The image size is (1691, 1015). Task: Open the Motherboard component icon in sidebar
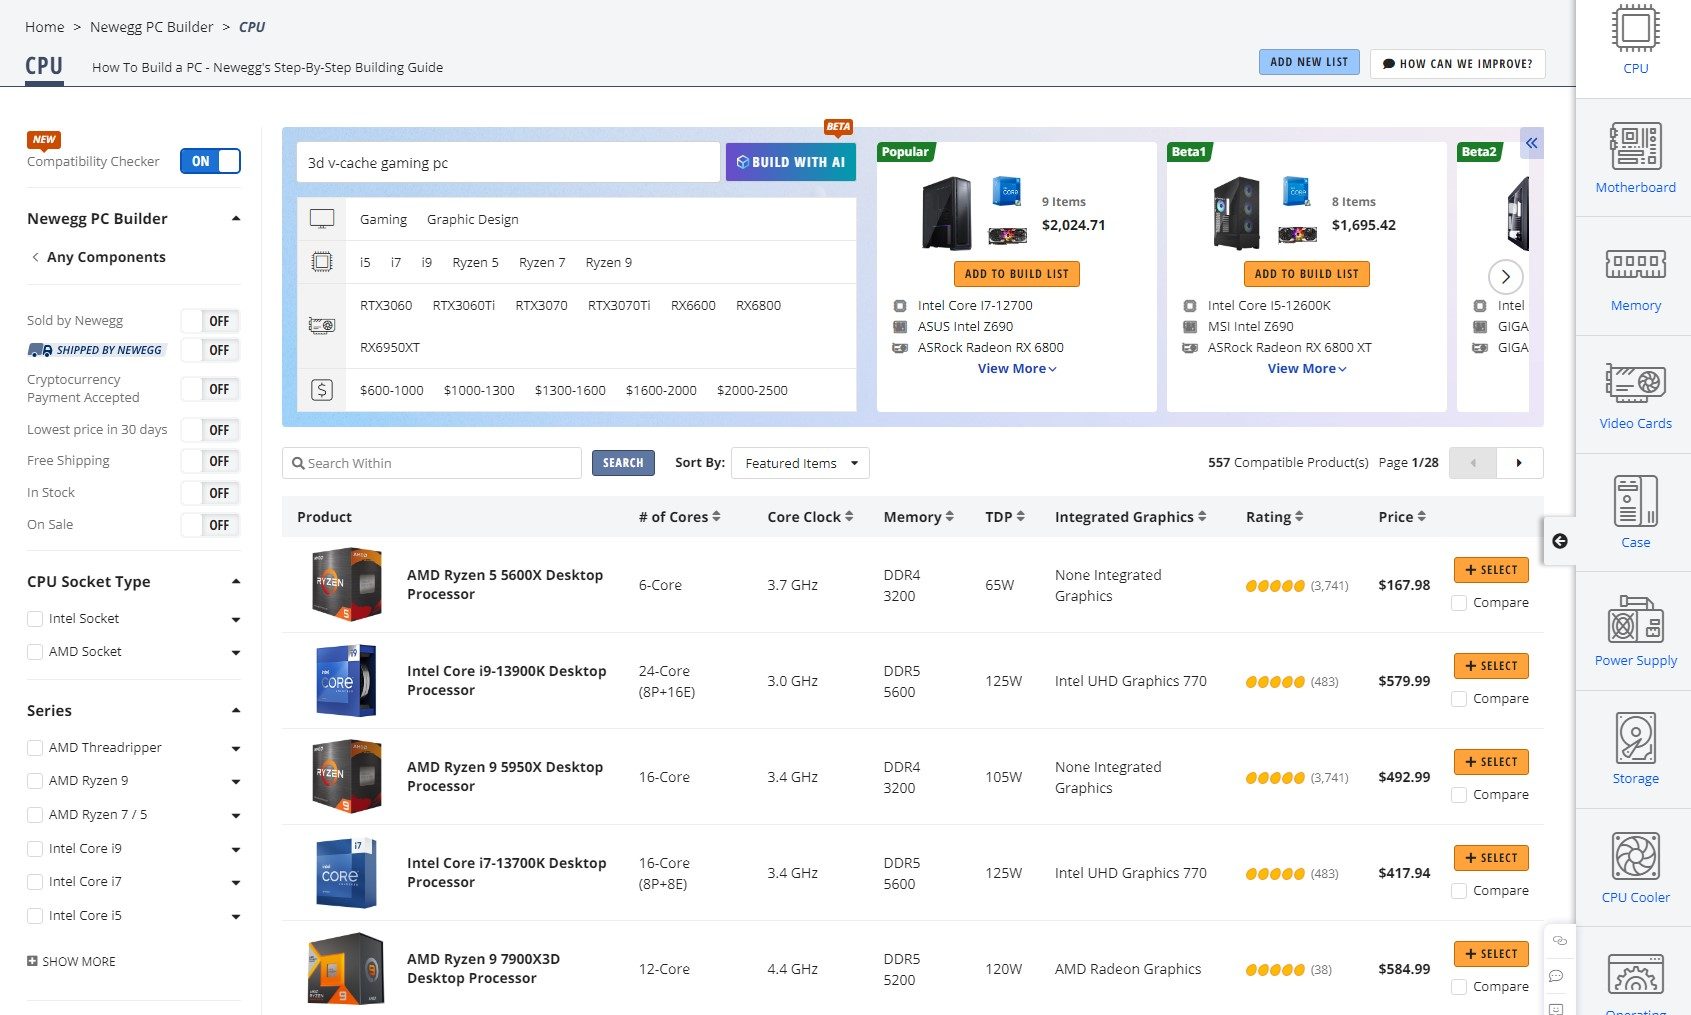point(1635,146)
